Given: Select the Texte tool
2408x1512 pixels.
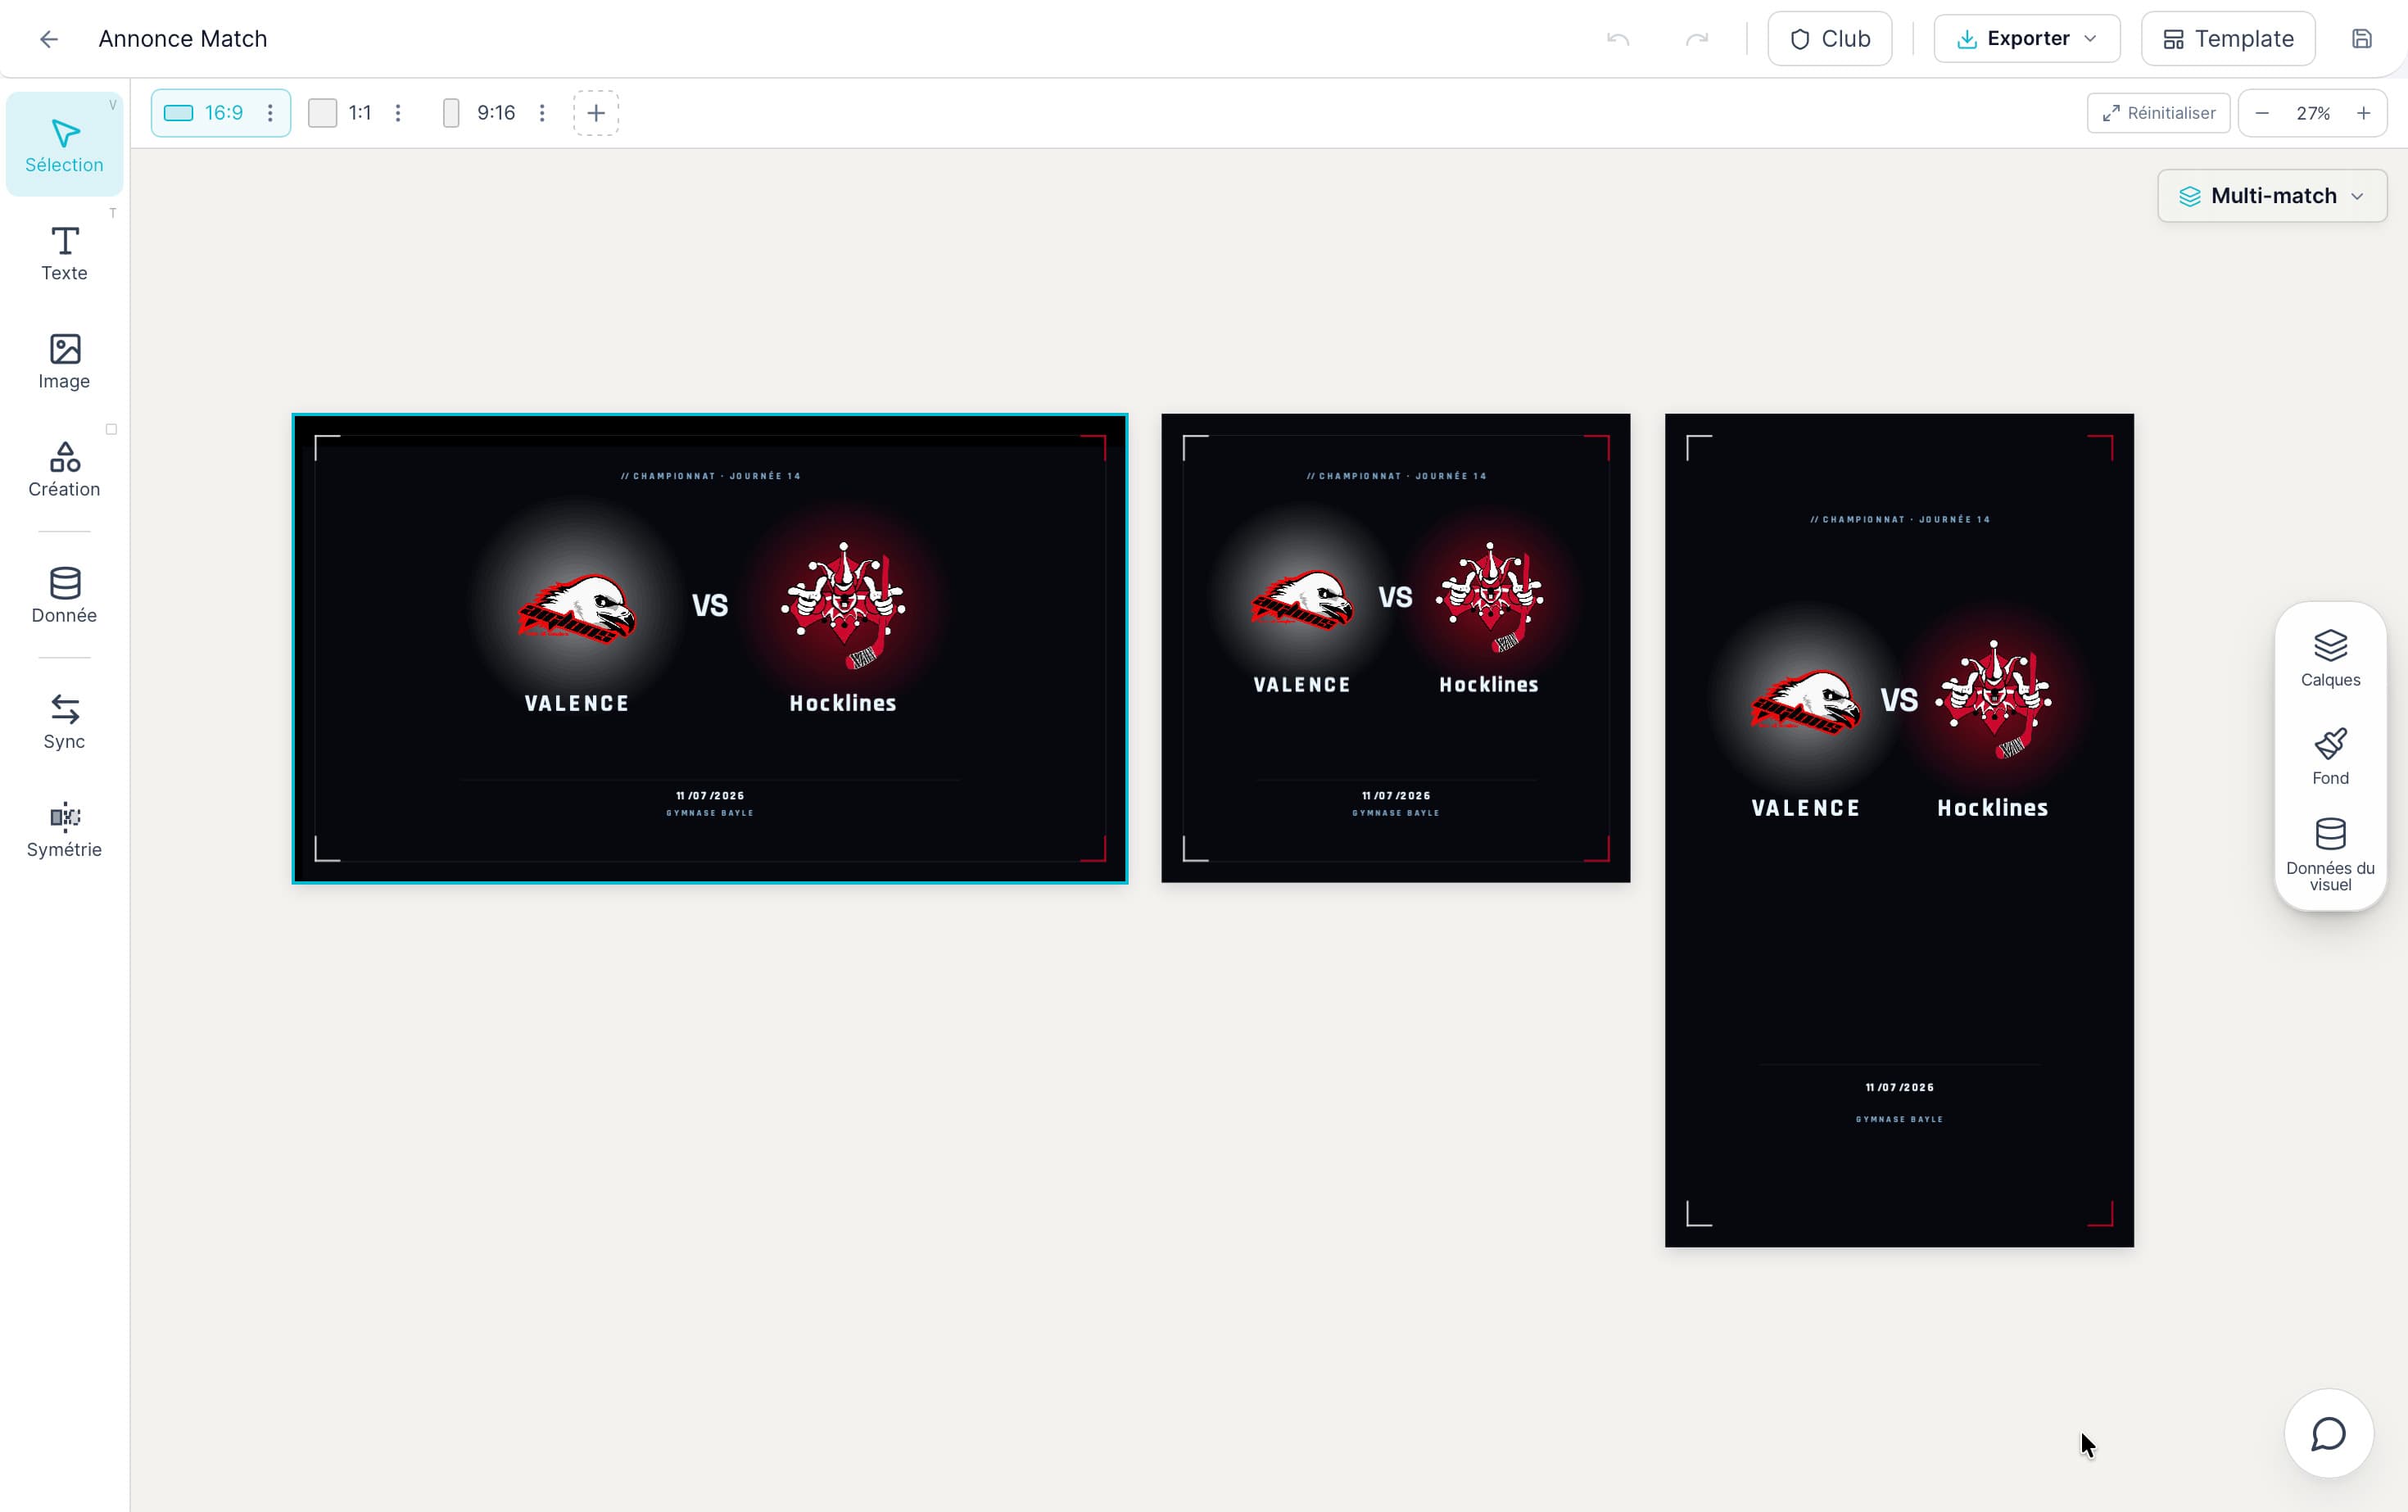Looking at the screenshot, I should (64, 253).
